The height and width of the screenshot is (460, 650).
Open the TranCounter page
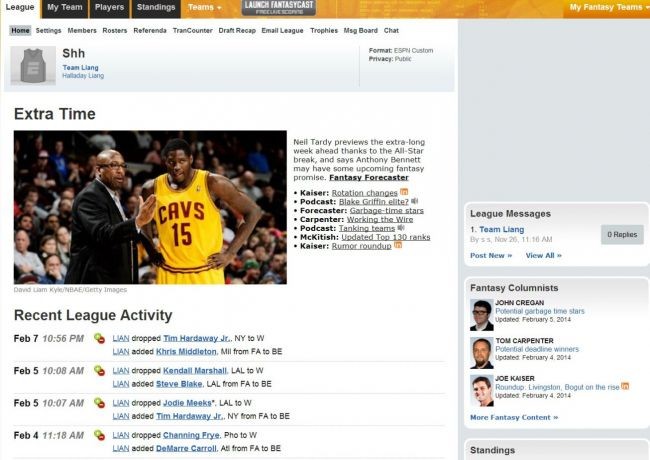tap(193, 30)
